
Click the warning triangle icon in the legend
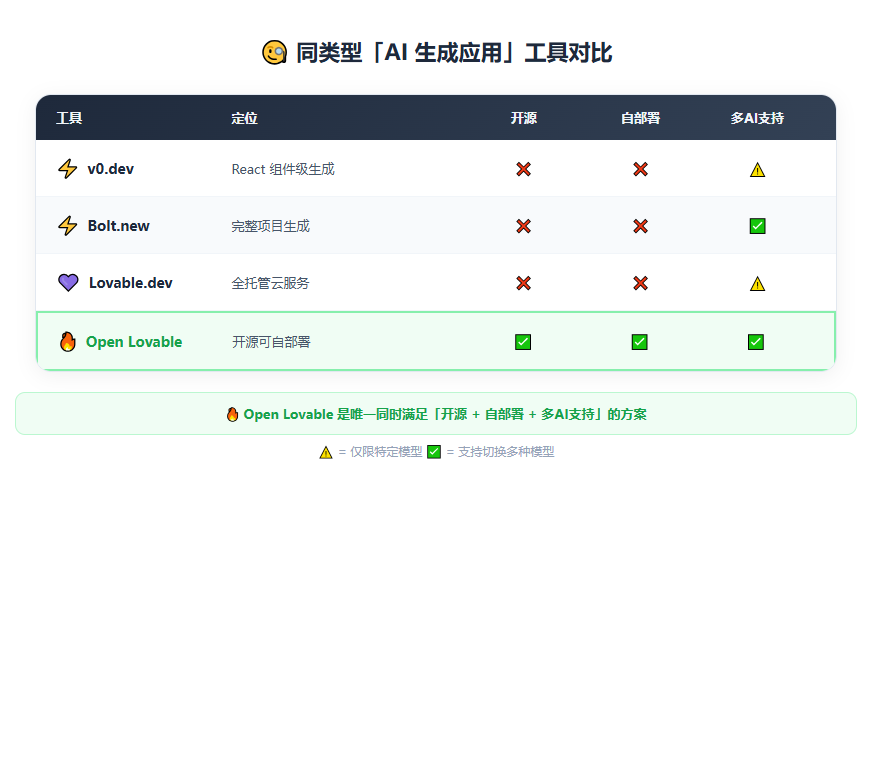click(x=326, y=452)
